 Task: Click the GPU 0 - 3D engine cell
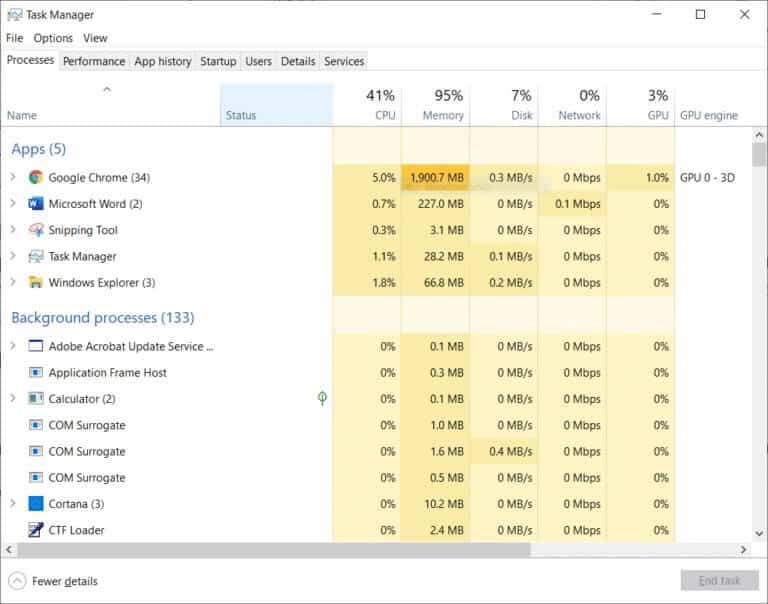(707, 177)
